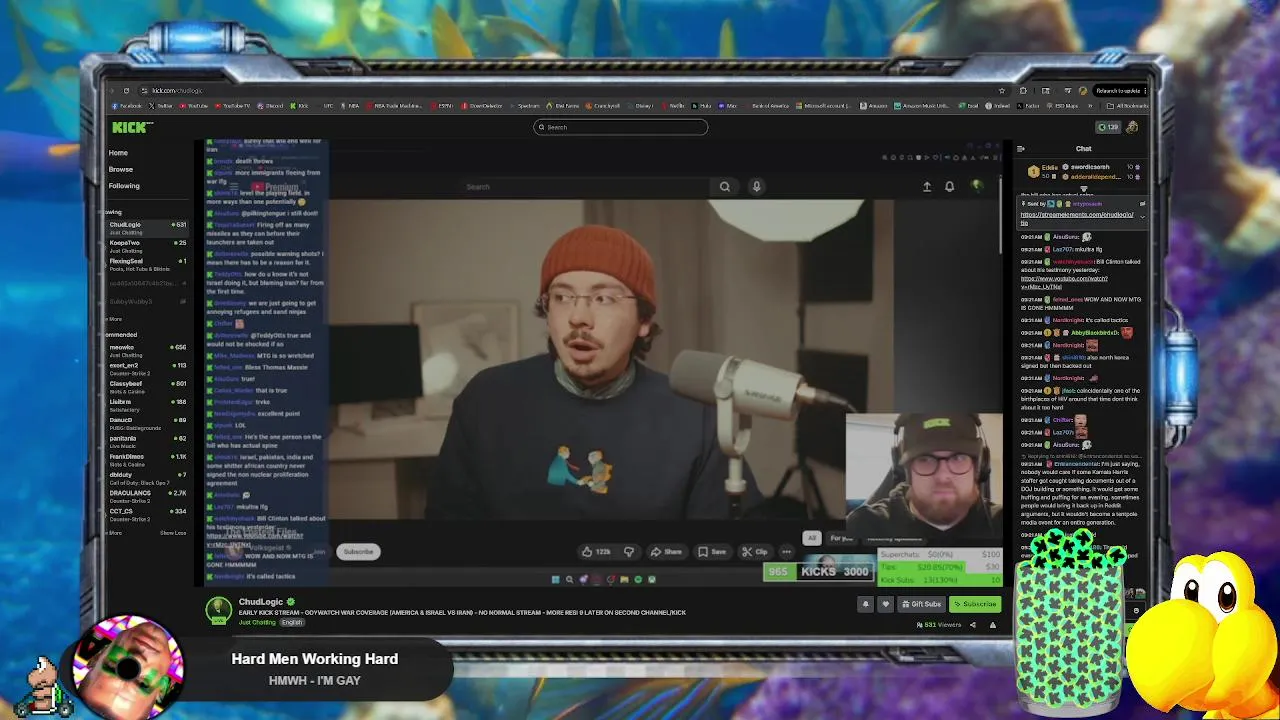
Task: Open the YouTube browser bookmark
Action: click(194, 105)
